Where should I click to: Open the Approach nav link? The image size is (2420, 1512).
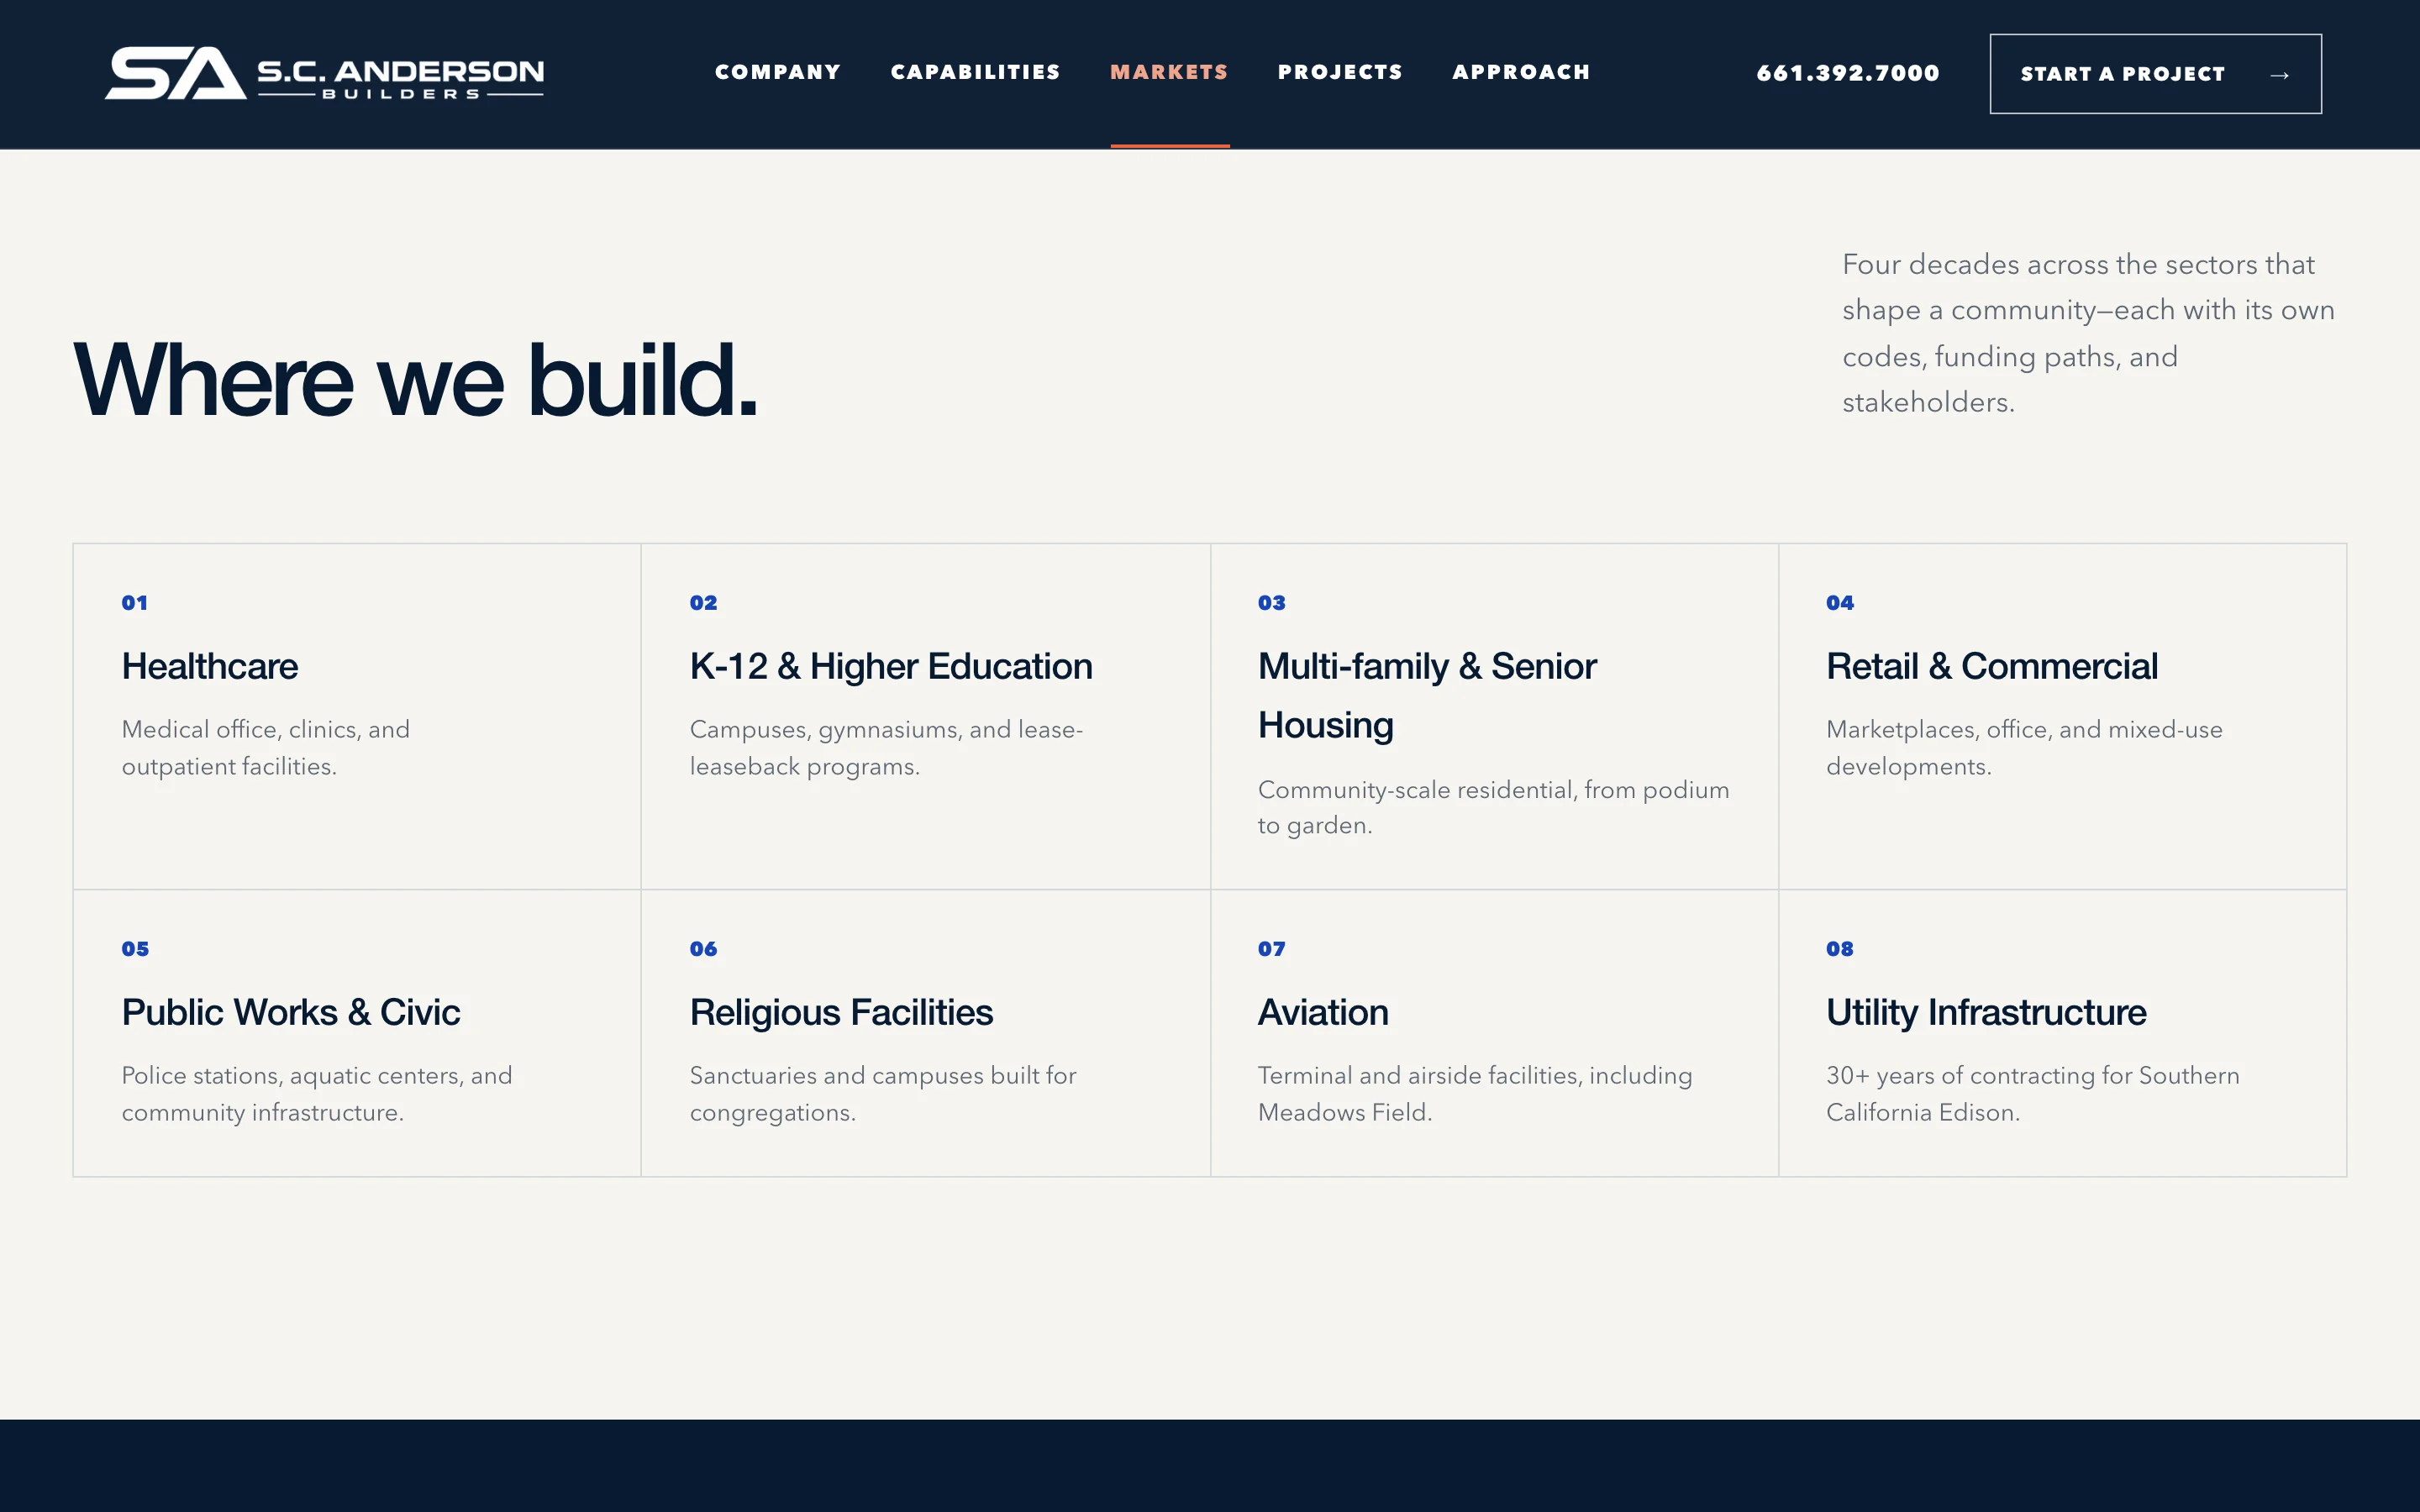[x=1521, y=72]
